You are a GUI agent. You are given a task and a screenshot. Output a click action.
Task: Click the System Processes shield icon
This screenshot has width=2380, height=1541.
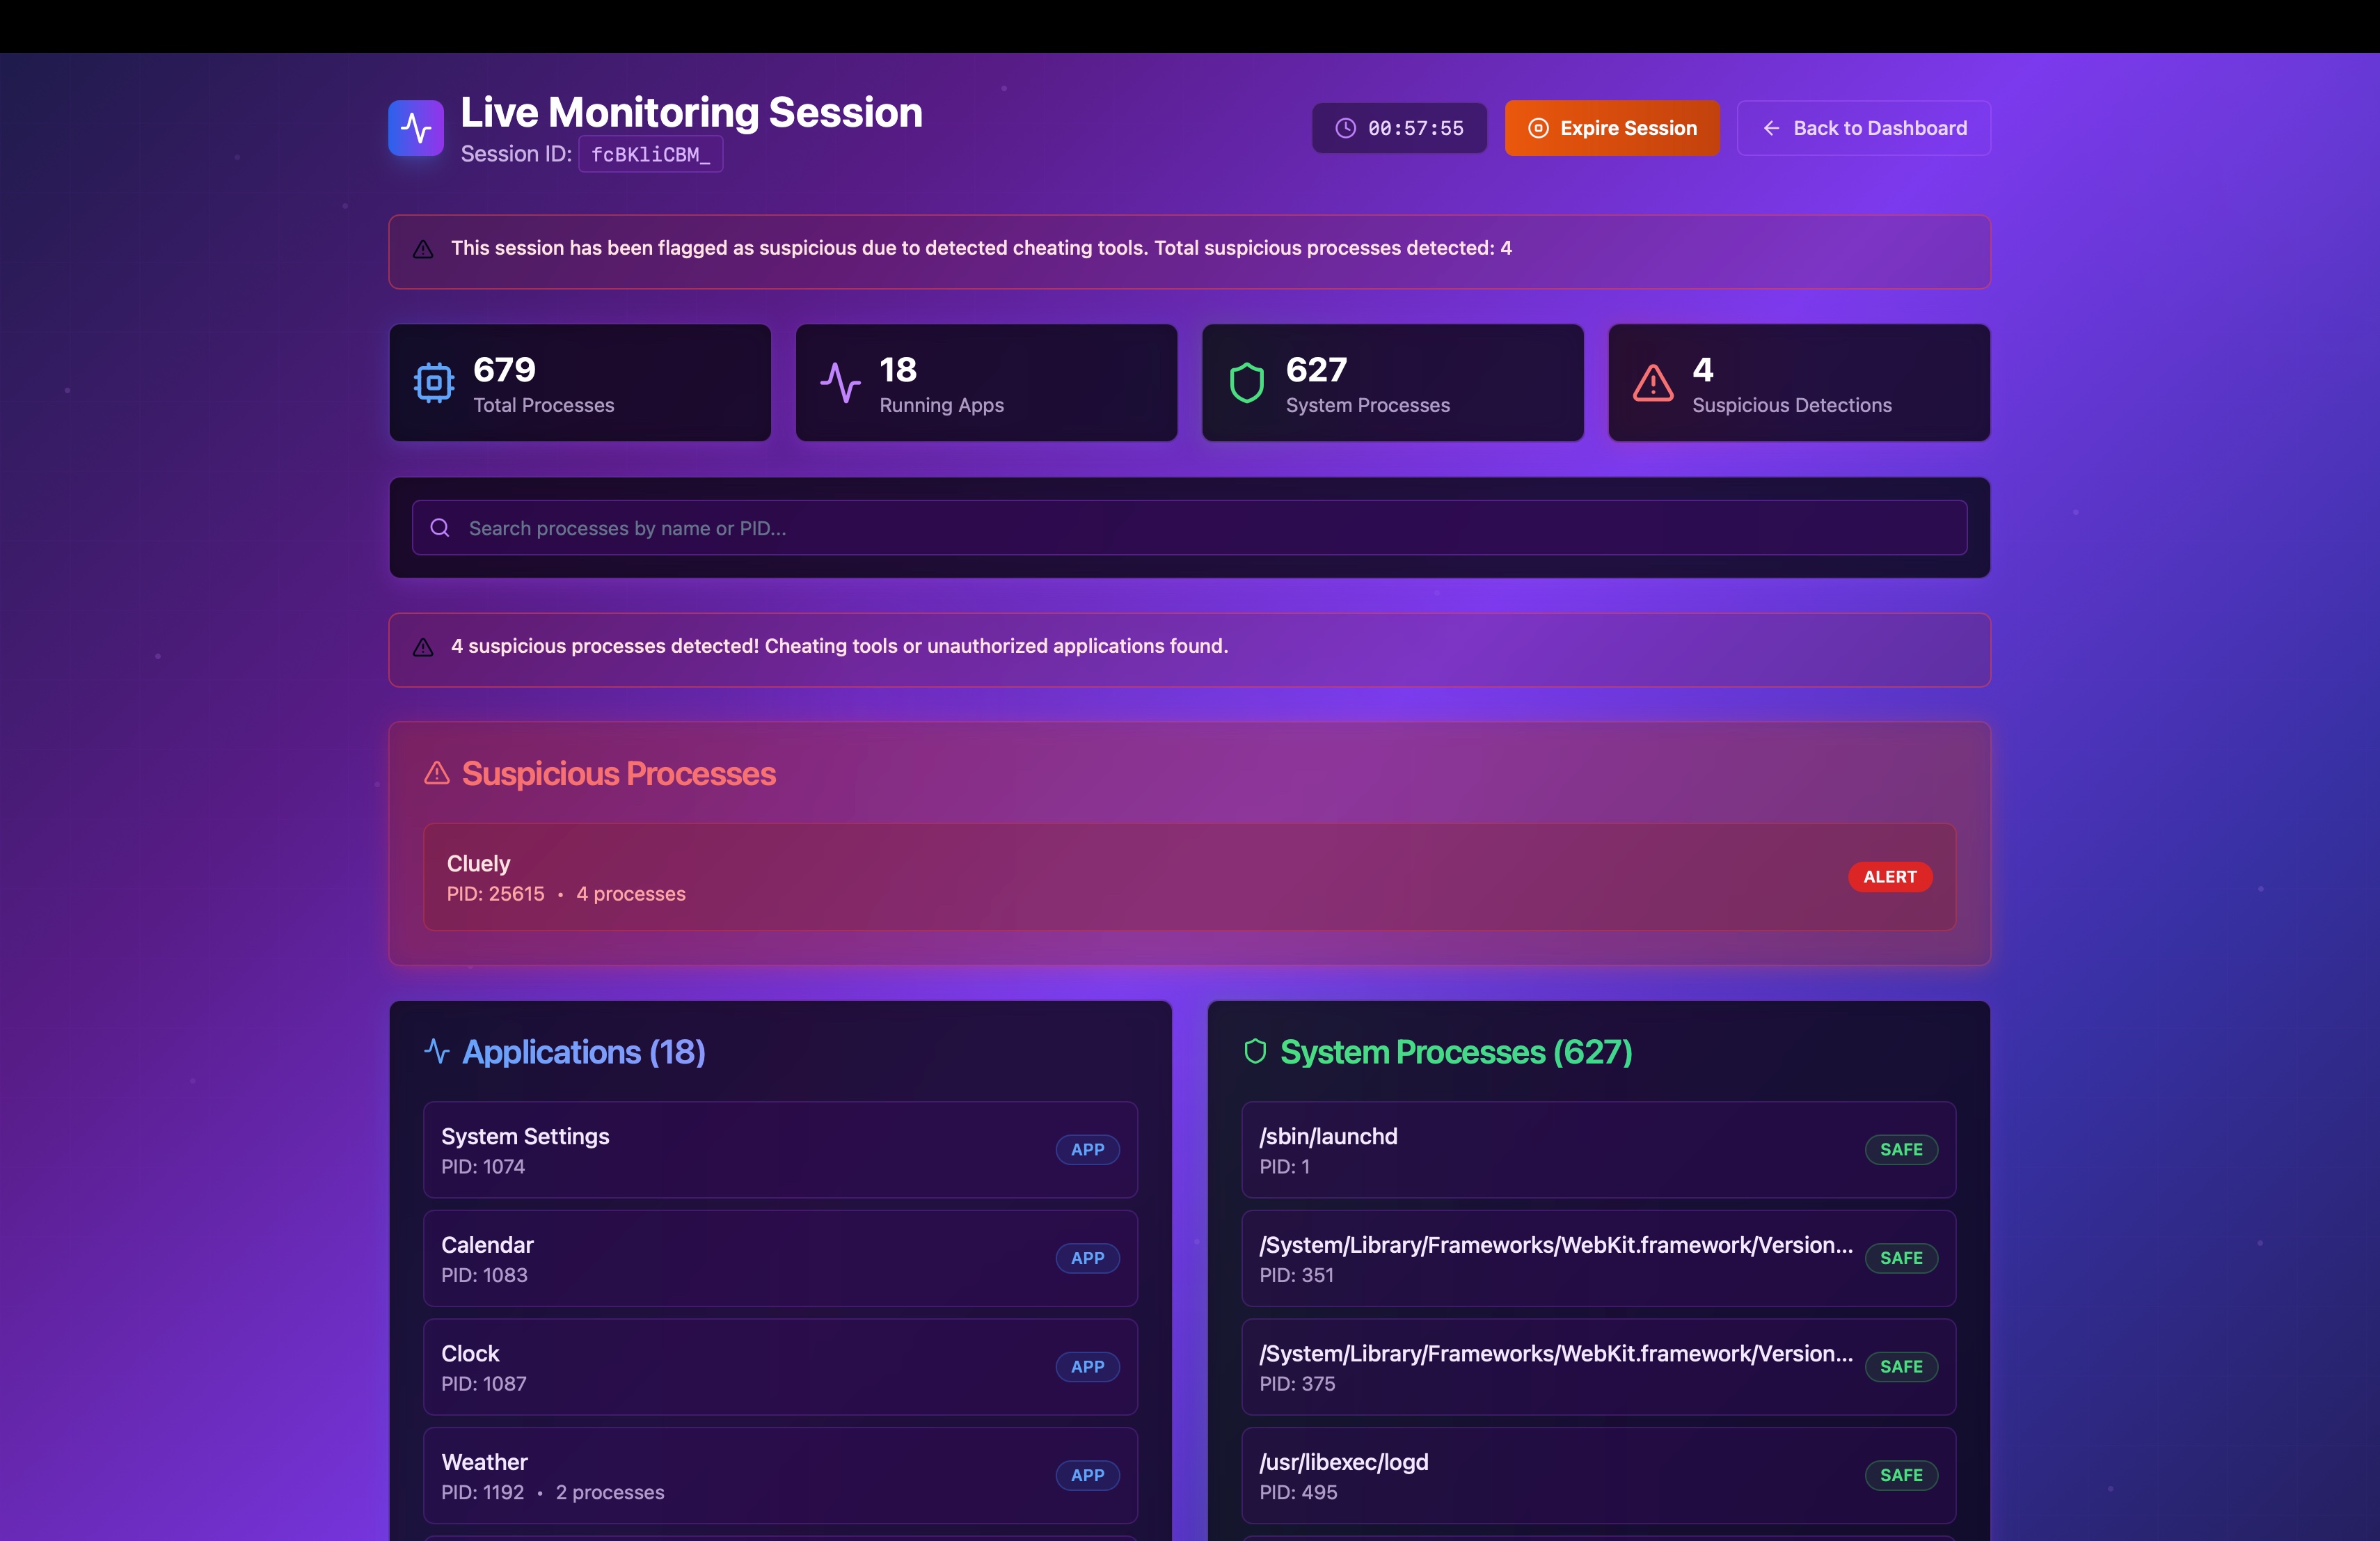tap(1246, 382)
